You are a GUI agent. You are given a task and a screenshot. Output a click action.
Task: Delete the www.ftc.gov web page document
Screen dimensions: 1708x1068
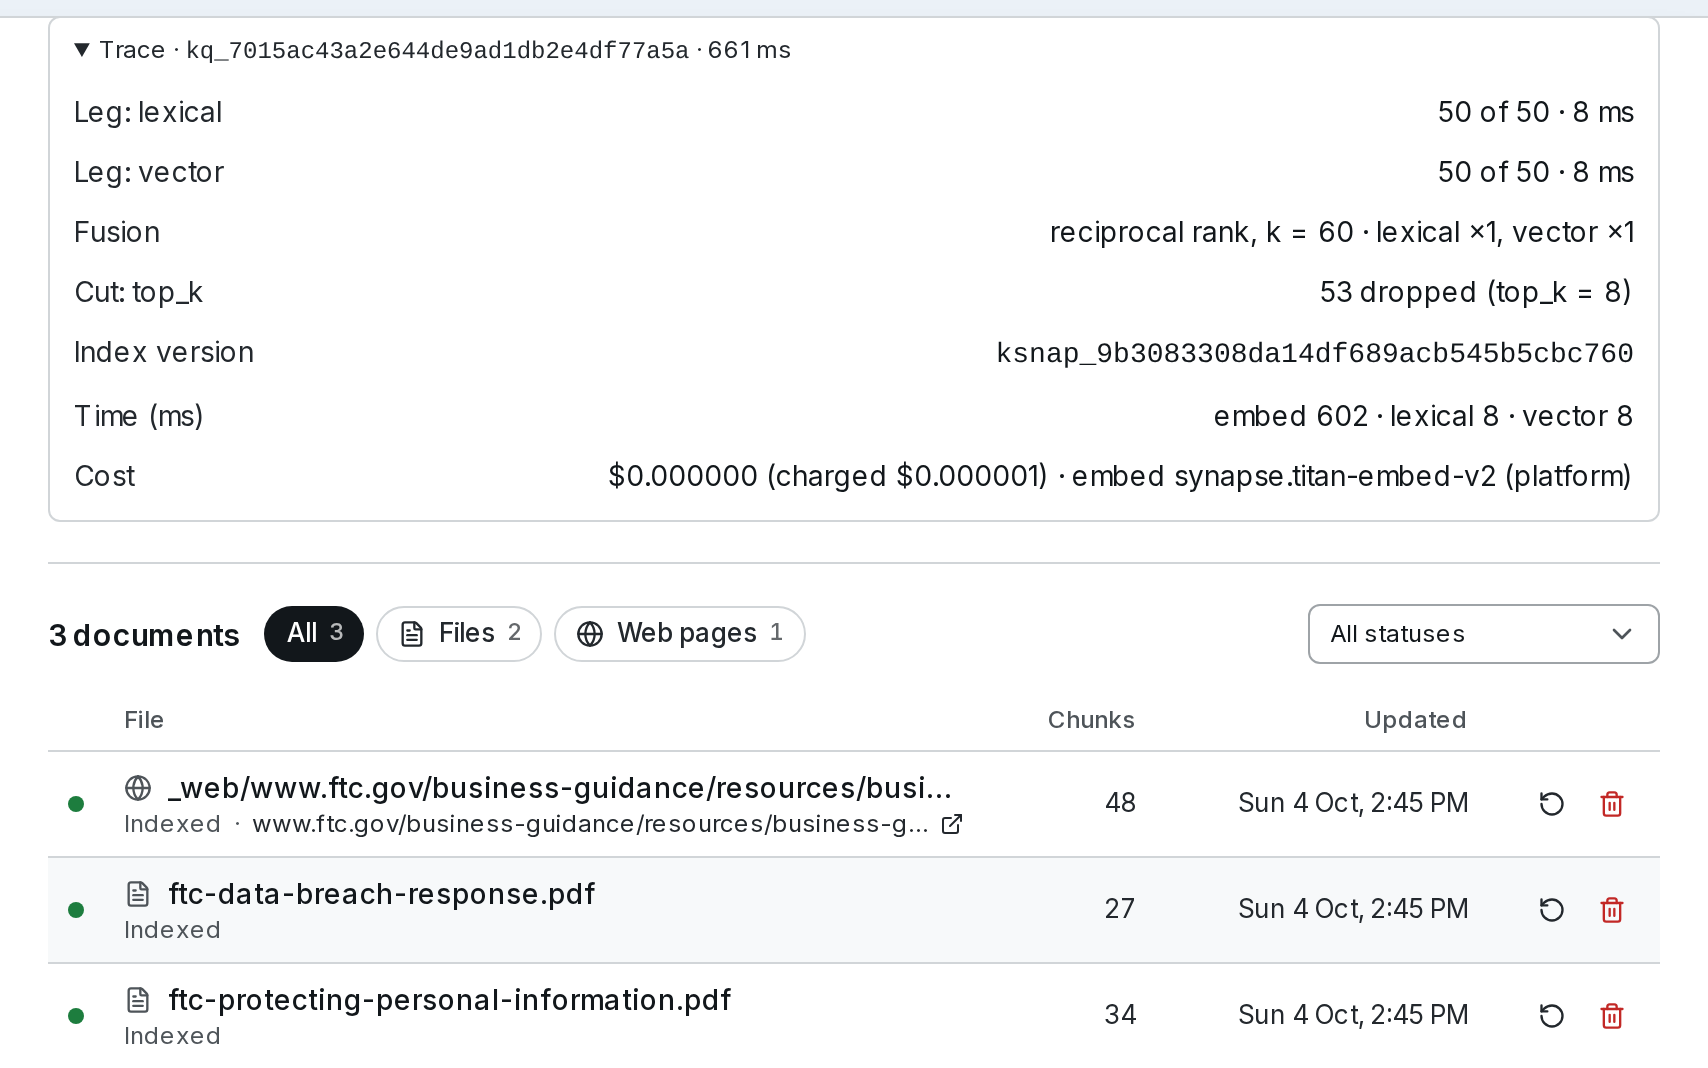[1612, 804]
